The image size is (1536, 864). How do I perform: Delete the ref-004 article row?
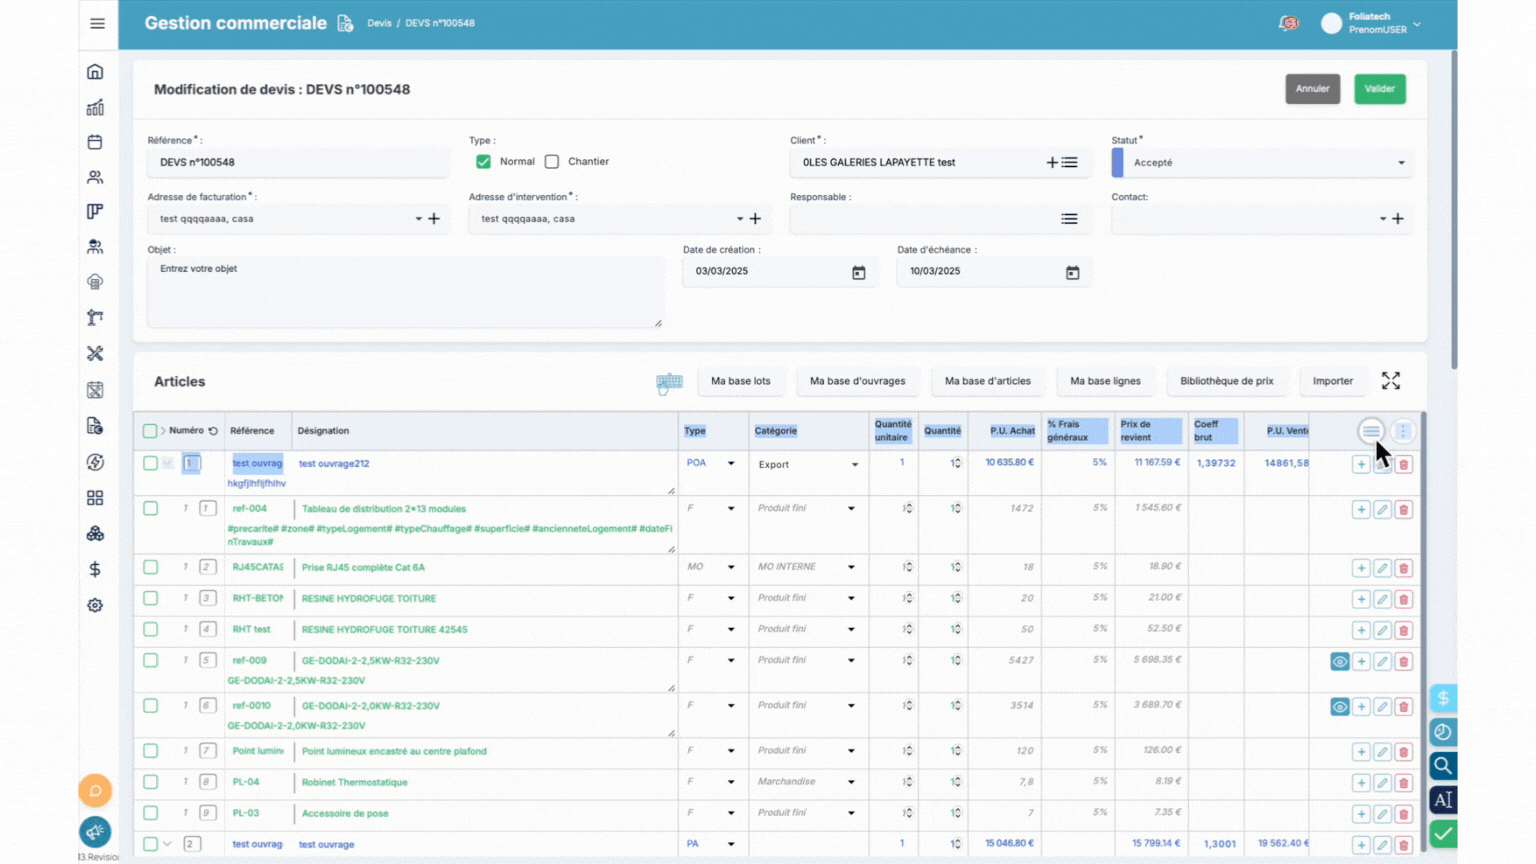coord(1403,510)
